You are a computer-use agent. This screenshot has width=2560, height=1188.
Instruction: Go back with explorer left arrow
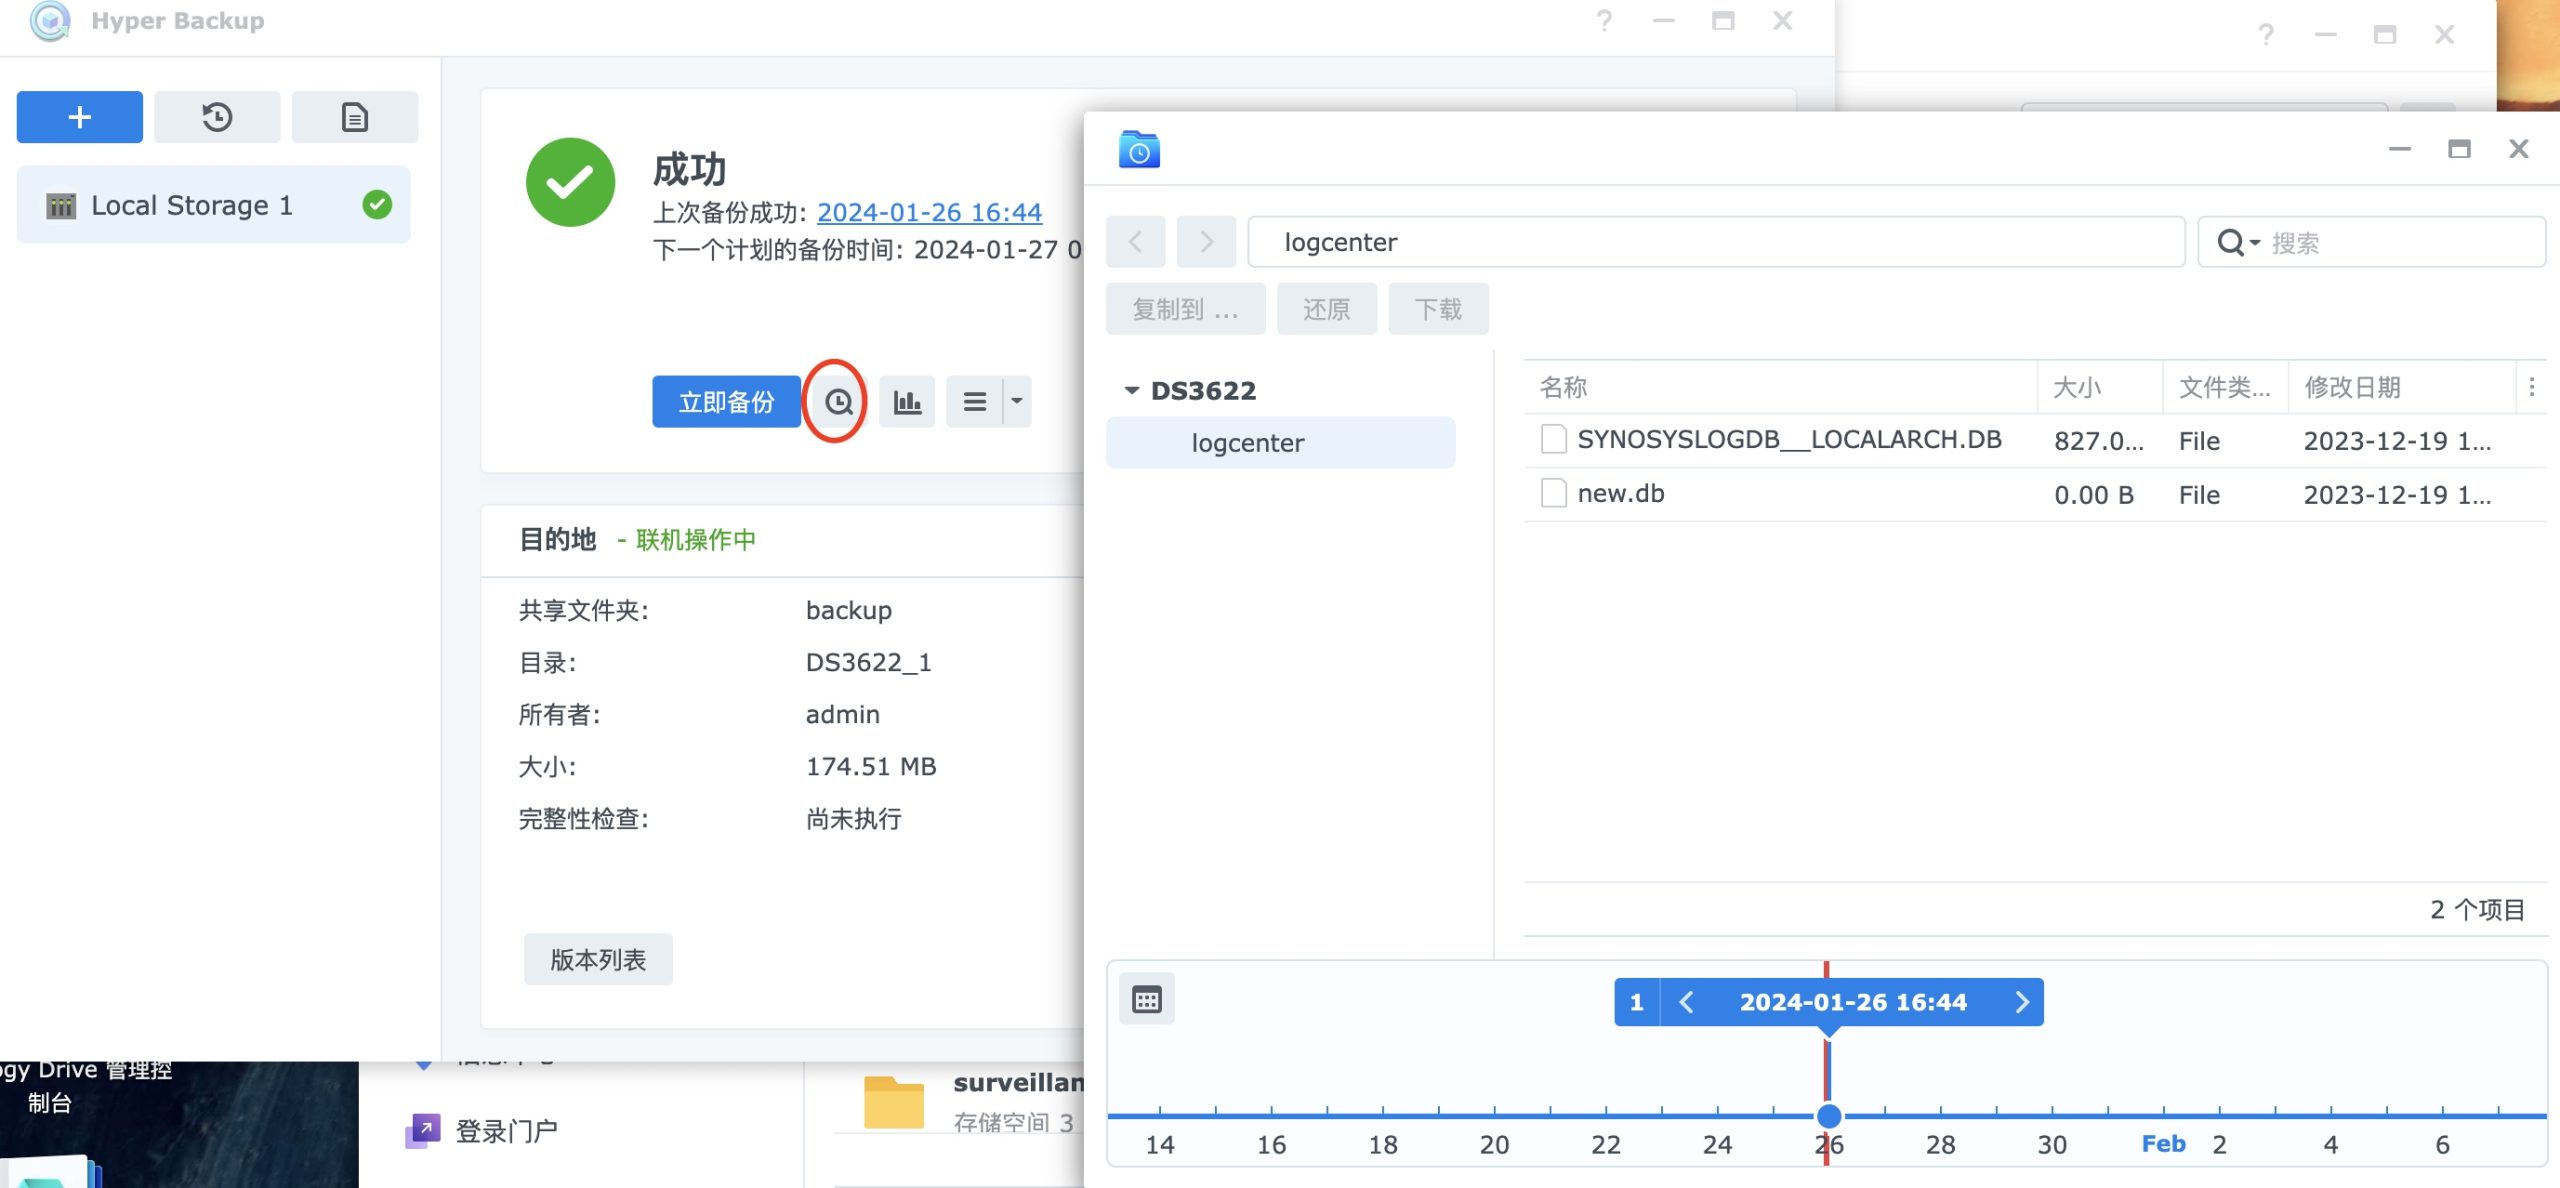coord(1135,242)
